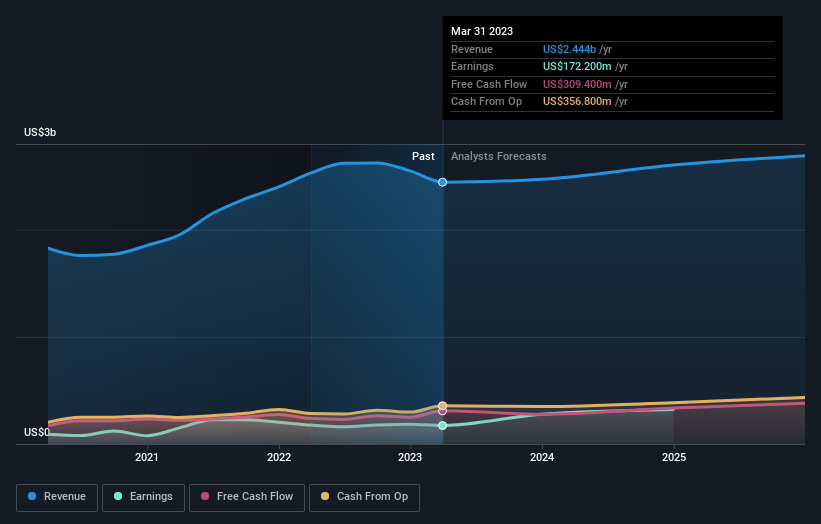Image resolution: width=821 pixels, height=524 pixels.
Task: Click the US$356.800m cash from op value
Action: point(577,102)
